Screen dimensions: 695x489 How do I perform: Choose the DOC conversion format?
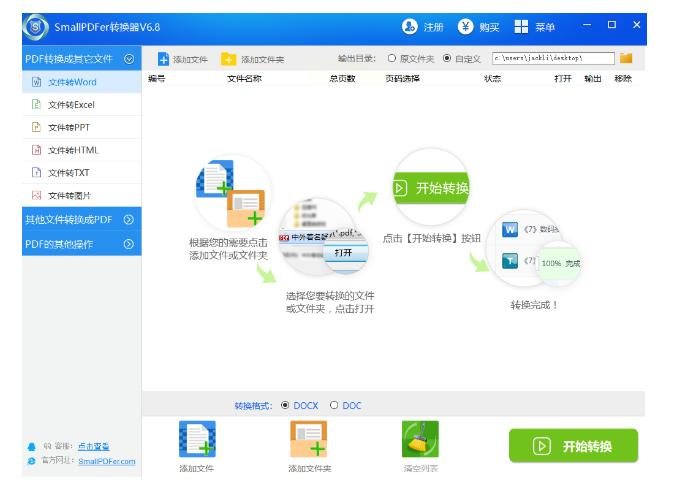[x=334, y=405]
